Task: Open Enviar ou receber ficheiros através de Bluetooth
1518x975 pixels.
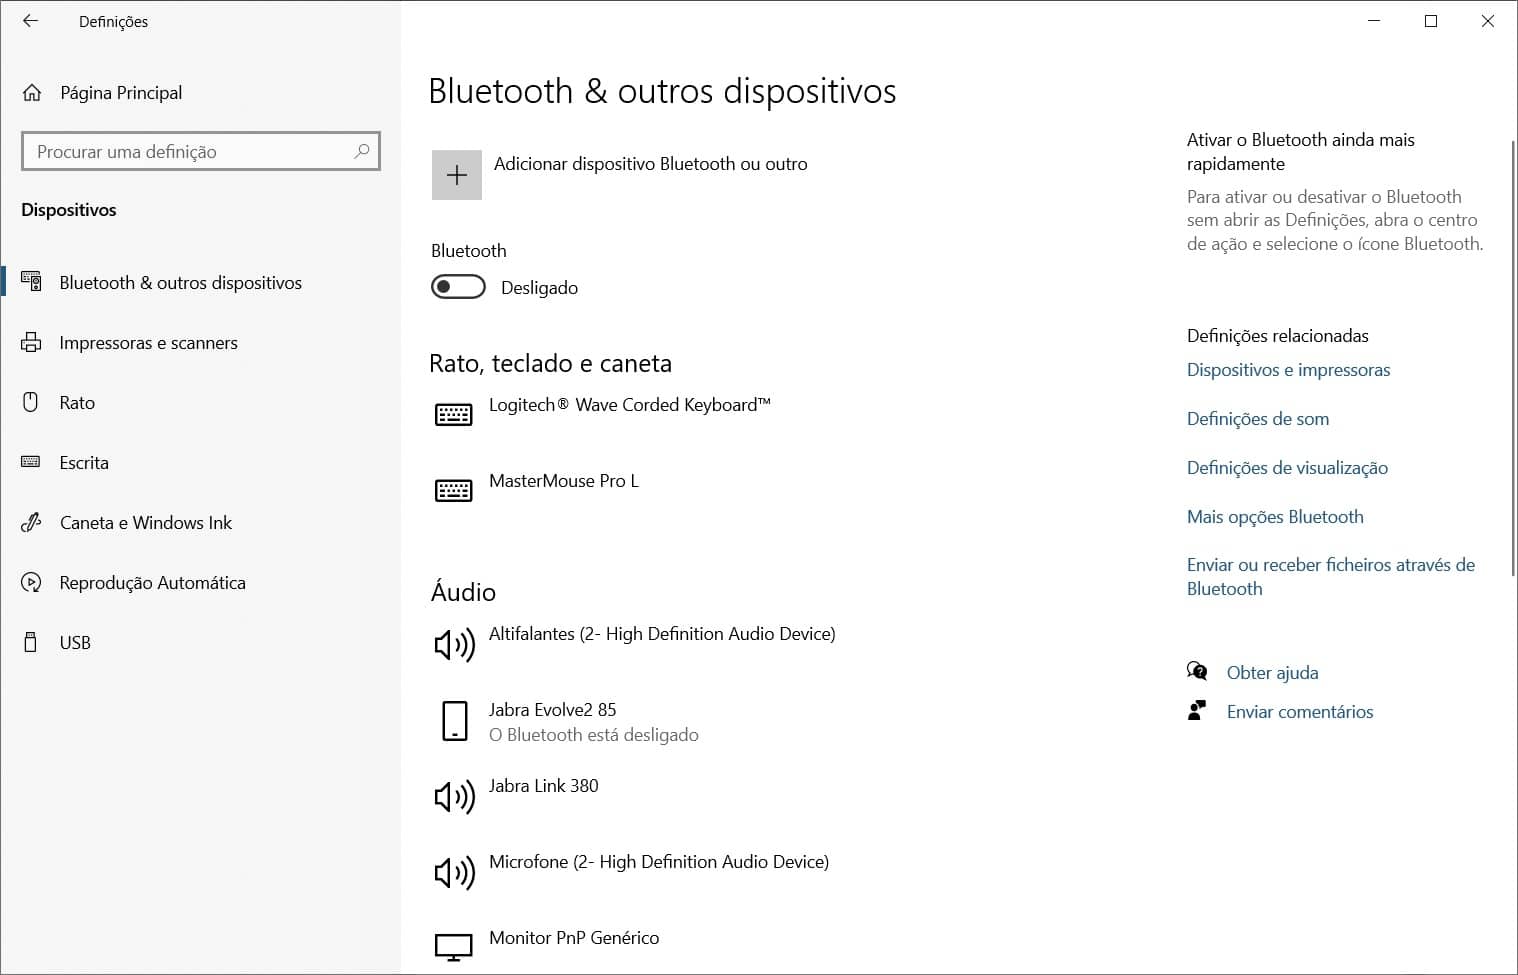Action: 1331,577
